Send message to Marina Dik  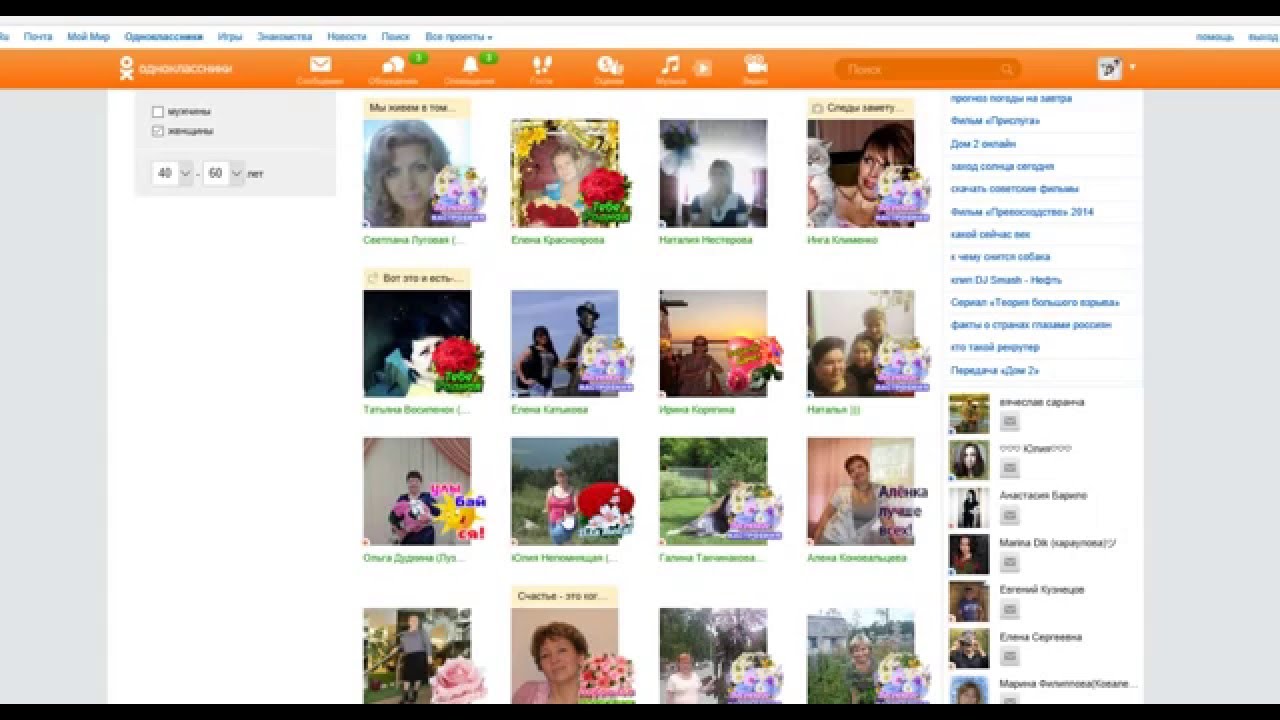click(x=1010, y=563)
